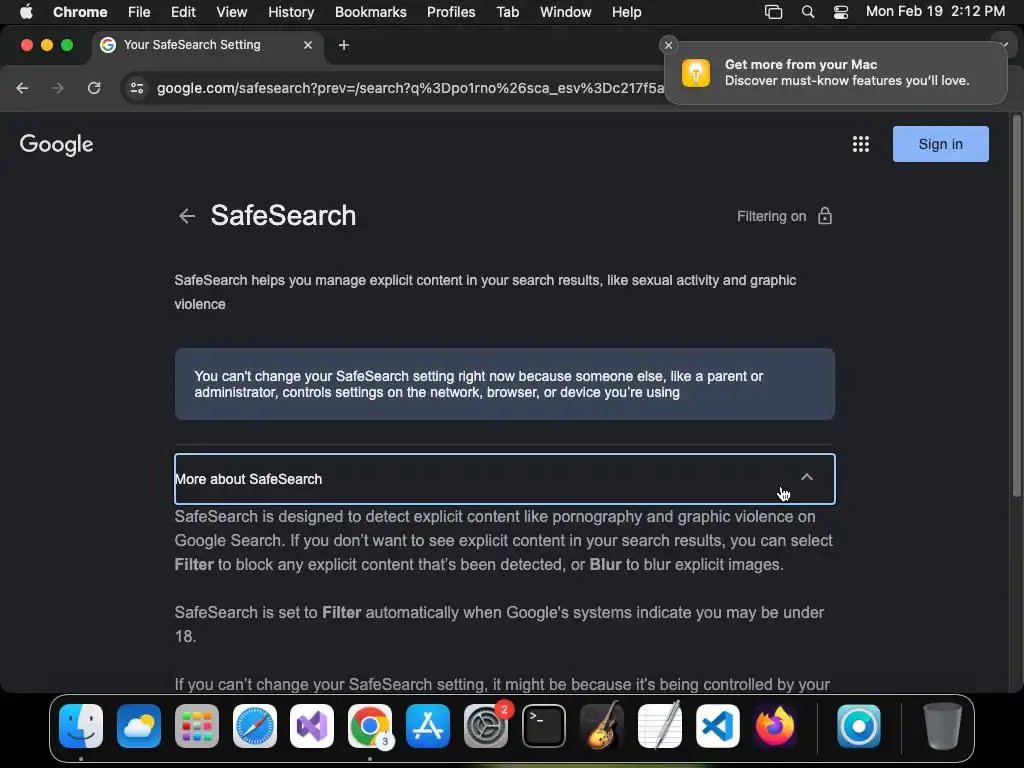The image size is (1024, 768).
Task: Open Terminal from the dock
Action: click(x=543, y=726)
